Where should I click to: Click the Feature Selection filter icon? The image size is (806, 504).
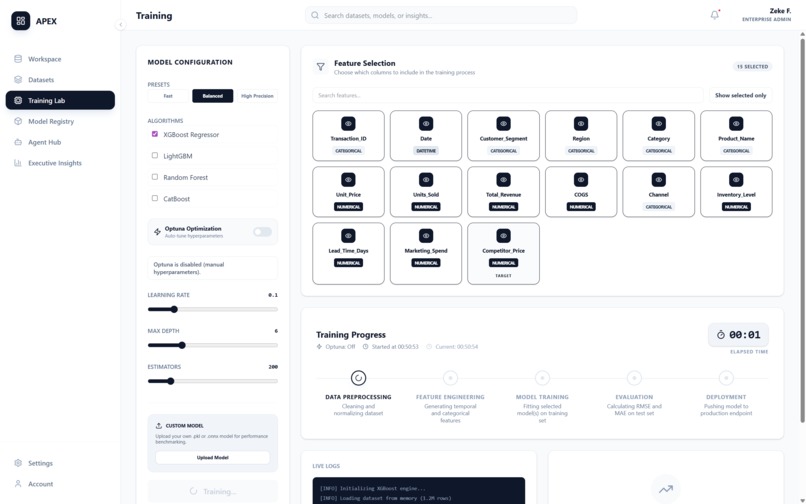(x=320, y=67)
